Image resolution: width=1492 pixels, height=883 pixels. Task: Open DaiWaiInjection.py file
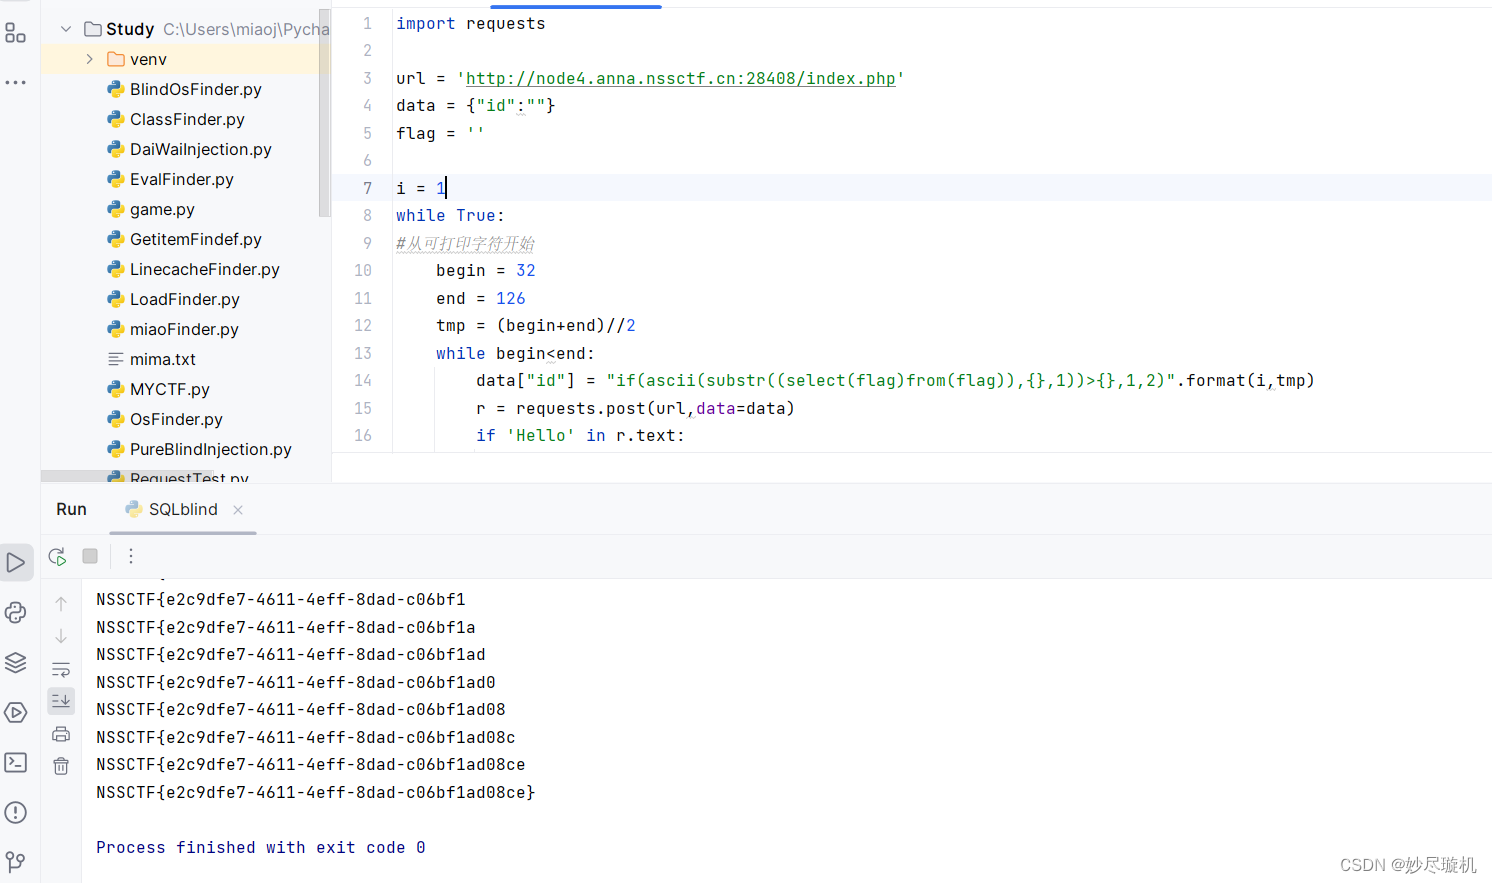point(201,149)
